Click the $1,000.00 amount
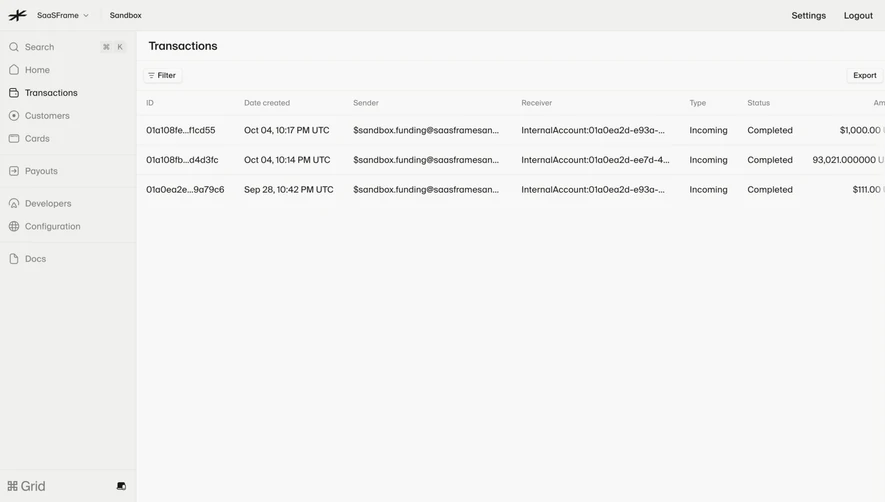This screenshot has width=885, height=502. tap(860, 130)
